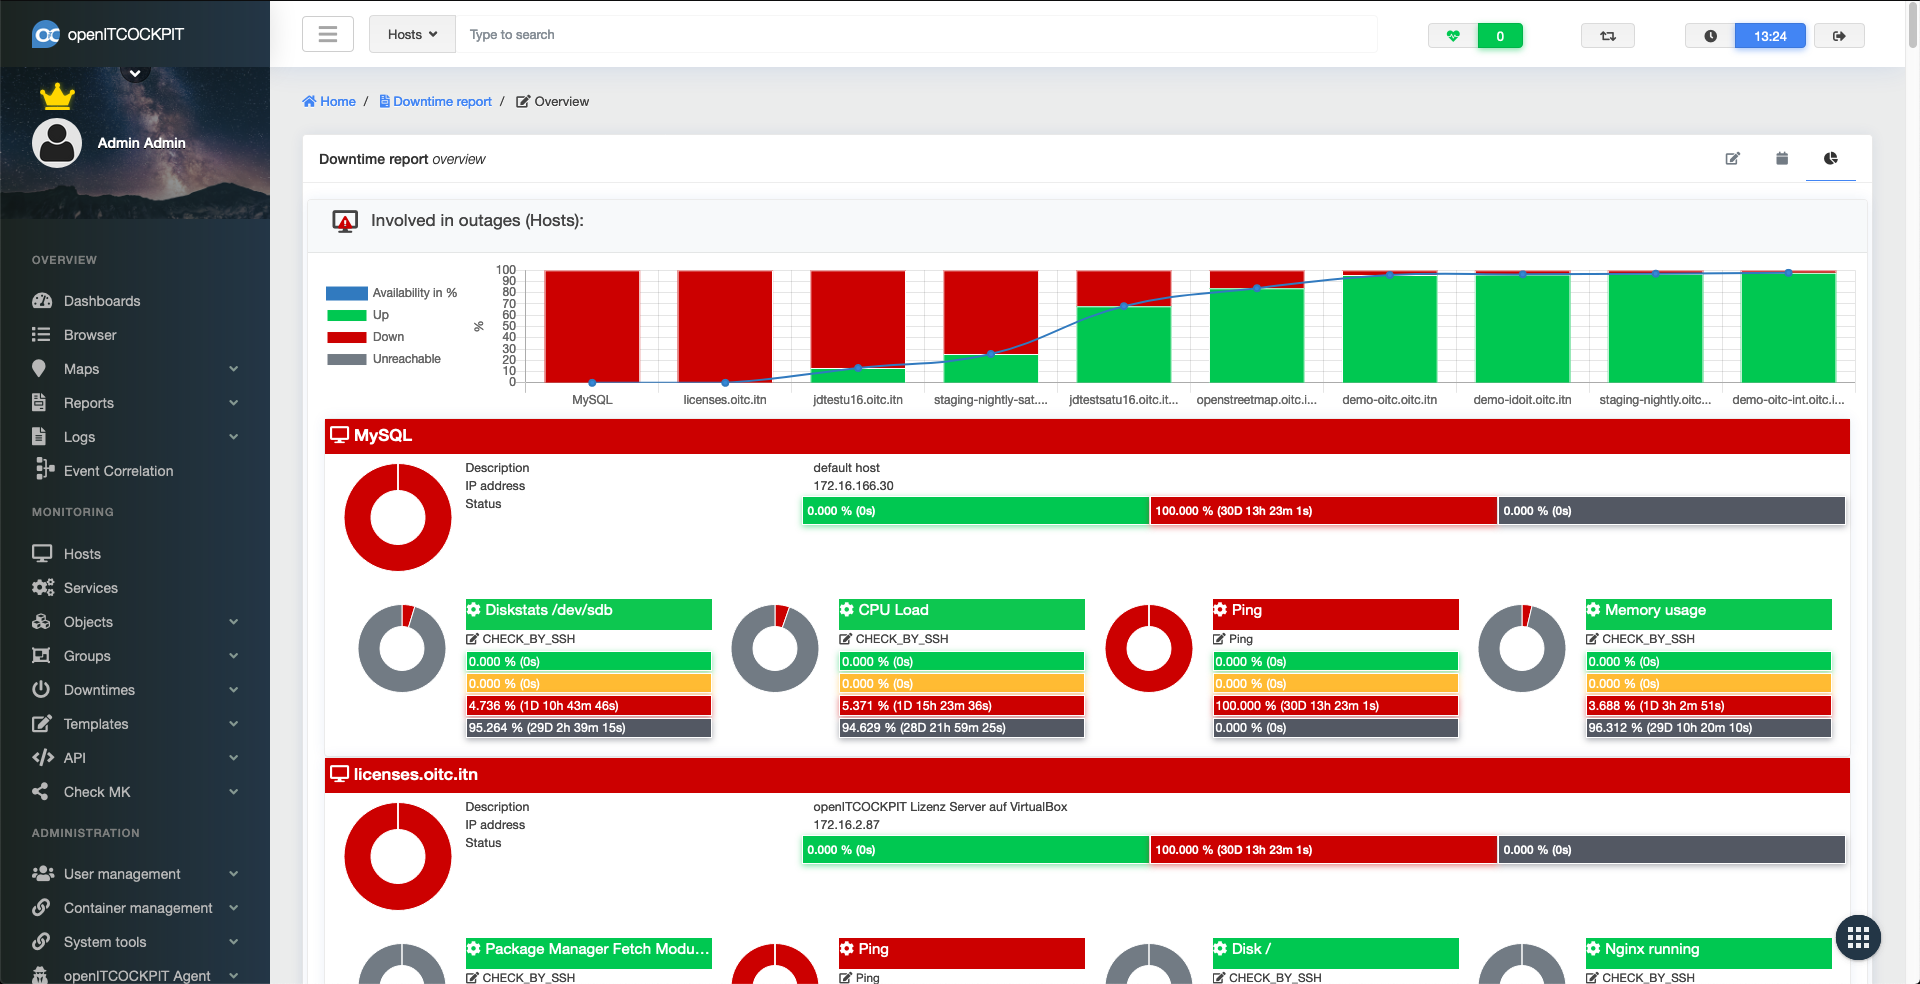Click the gear icon on Diskstats /dev/sdb
The width and height of the screenshot is (1920, 984).
[474, 610]
